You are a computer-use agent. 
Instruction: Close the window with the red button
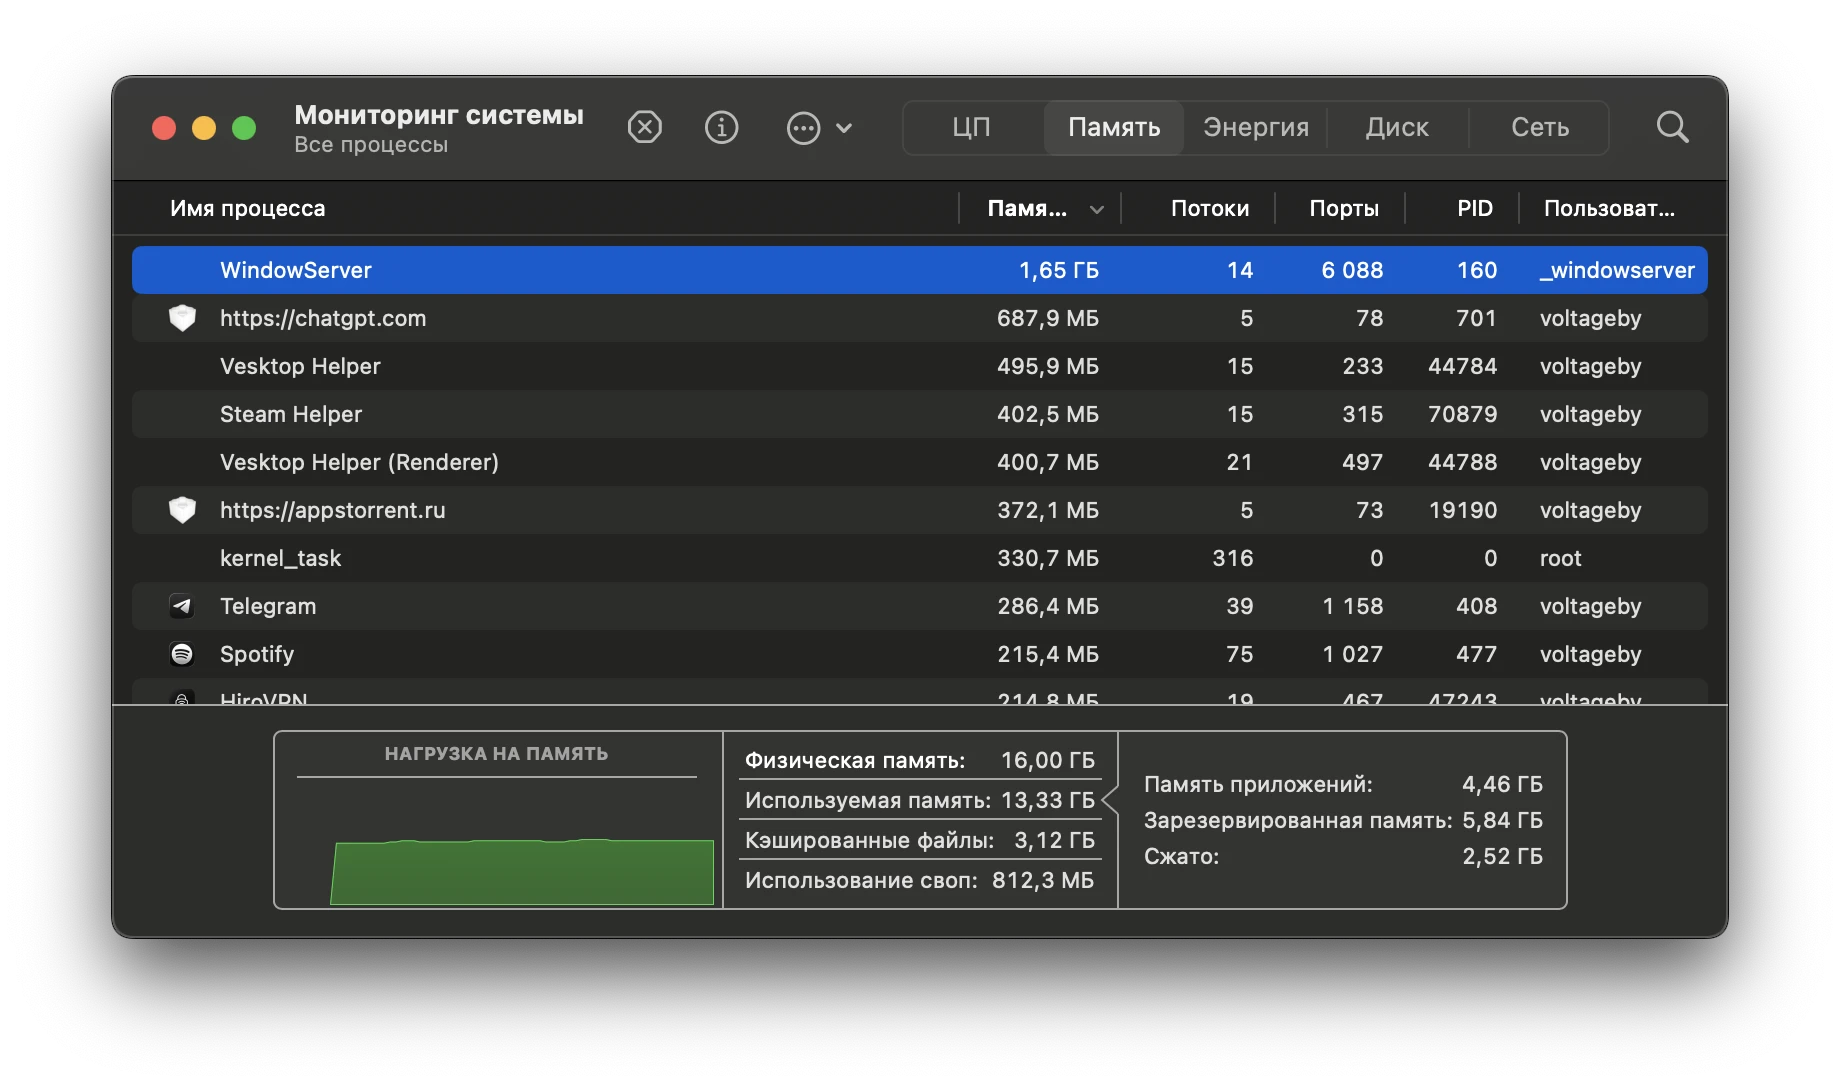click(164, 128)
